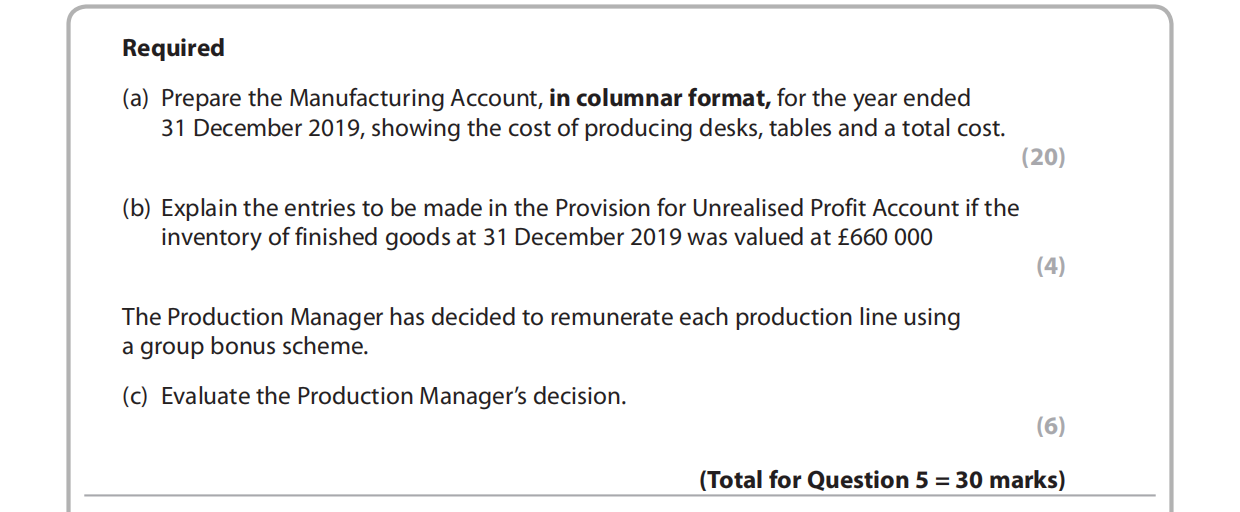
Task: Click the "(6)" marks indicator
Action: click(x=1050, y=426)
